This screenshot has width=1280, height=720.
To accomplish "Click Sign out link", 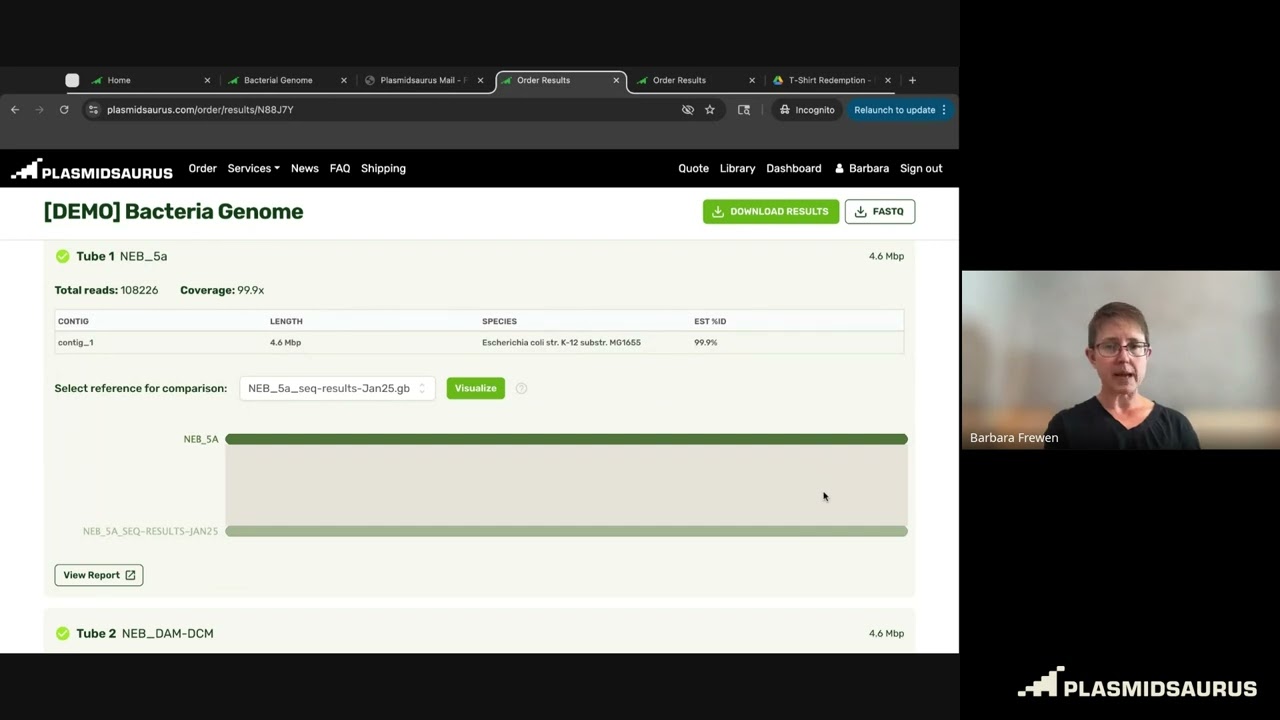I will tap(921, 168).
